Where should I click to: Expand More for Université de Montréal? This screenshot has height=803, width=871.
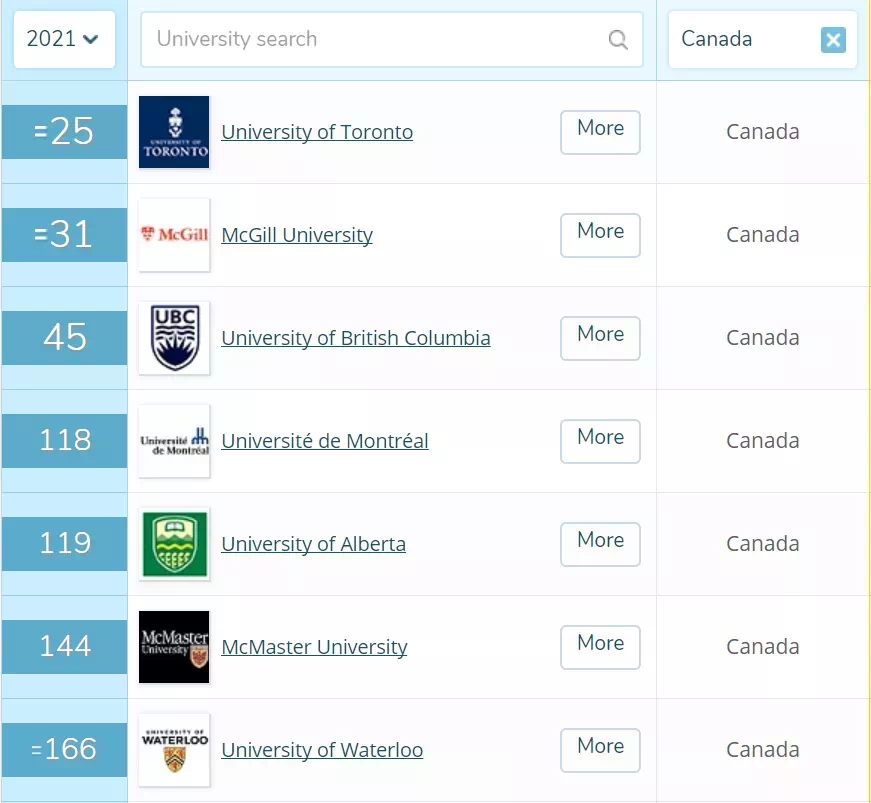600,441
